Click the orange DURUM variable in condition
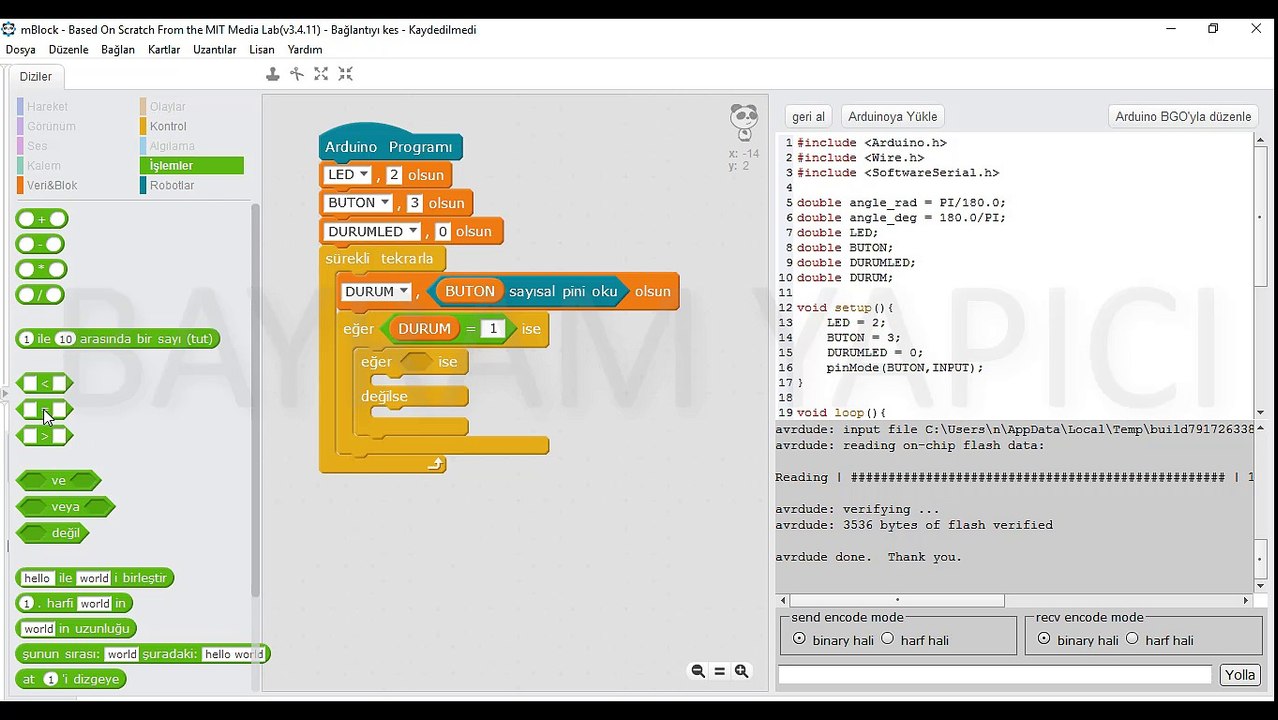1278x720 pixels. coord(424,329)
